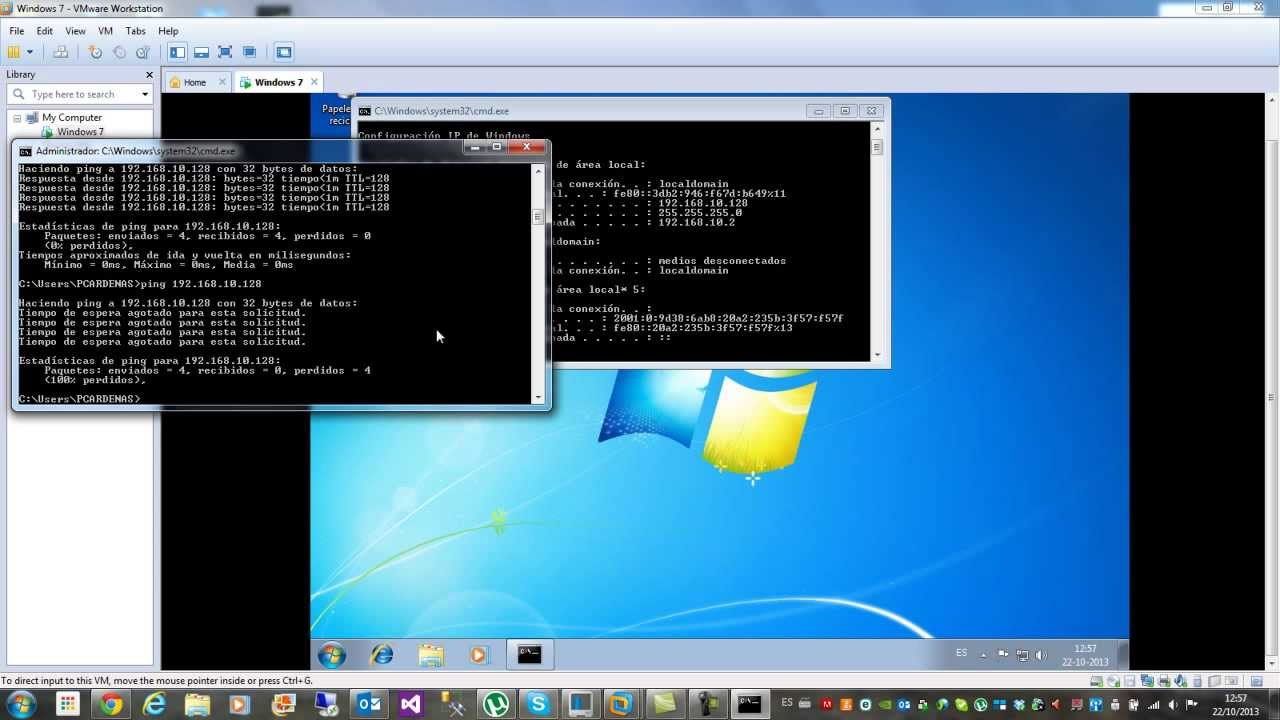The height and width of the screenshot is (720, 1280).
Task: Open the snapshot manager icon
Action: point(143,52)
